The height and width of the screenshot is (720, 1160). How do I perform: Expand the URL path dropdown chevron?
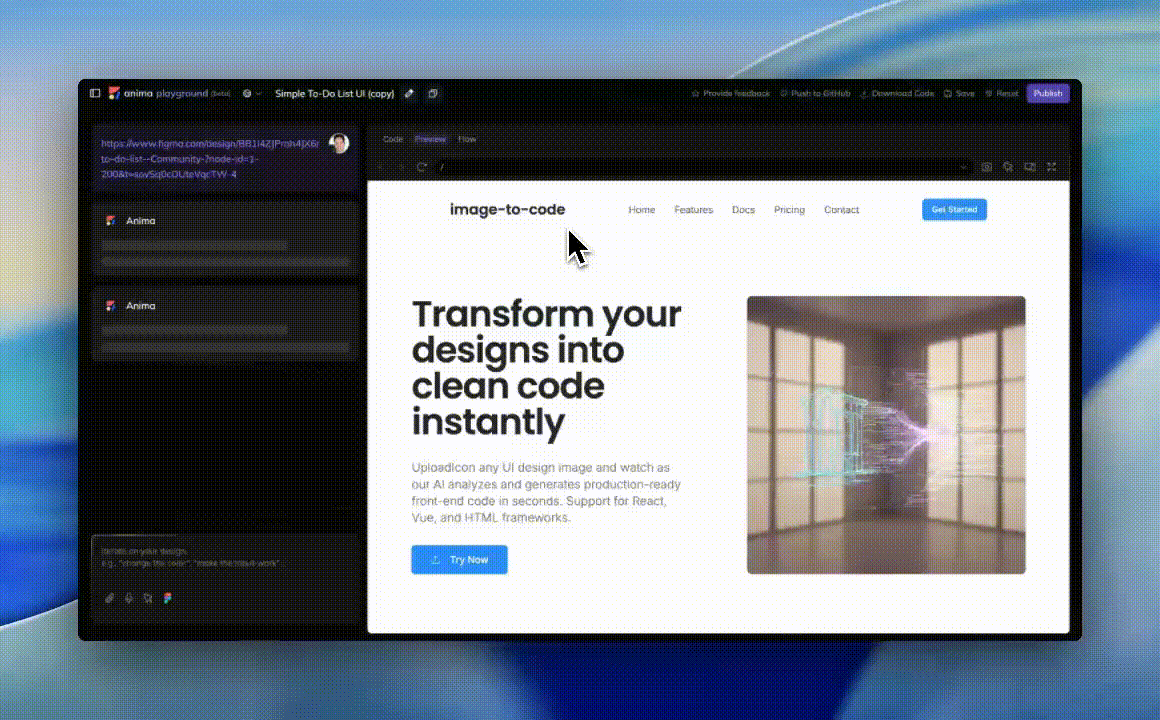[963, 167]
